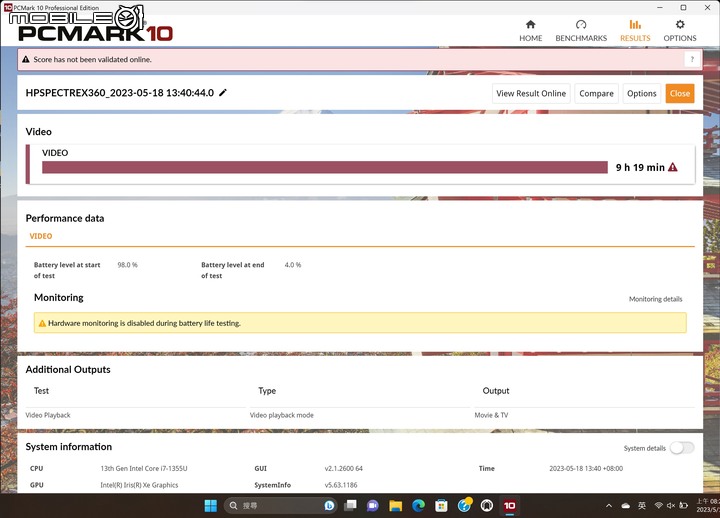Click the VIDEO battery life result bar
This screenshot has height=518, width=720.
point(325,167)
